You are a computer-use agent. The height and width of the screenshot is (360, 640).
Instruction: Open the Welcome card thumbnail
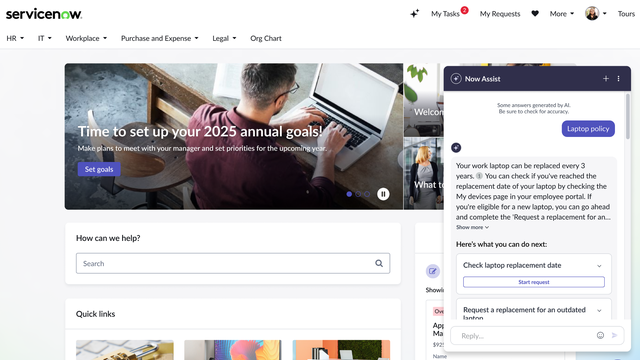424,100
